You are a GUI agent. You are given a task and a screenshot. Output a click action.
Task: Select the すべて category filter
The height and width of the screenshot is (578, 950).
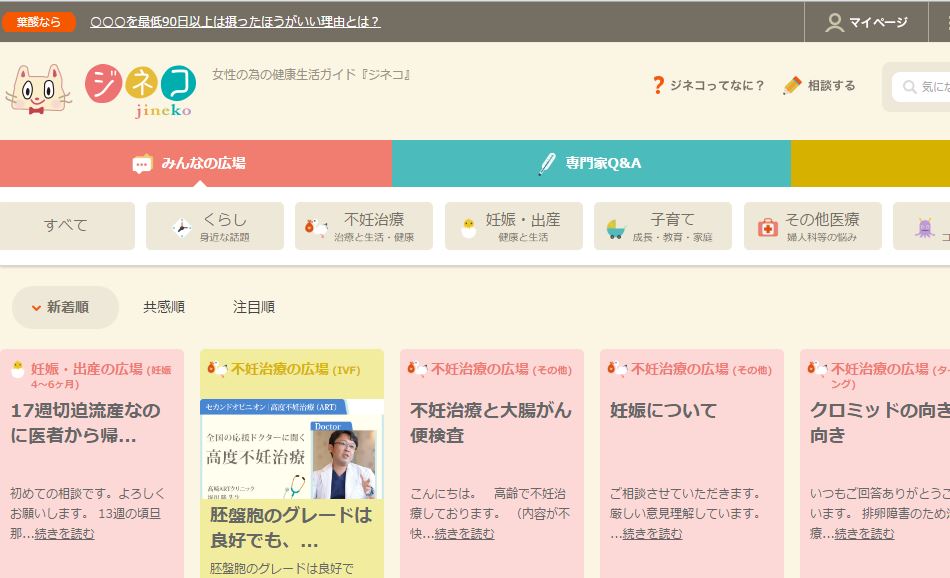pyautogui.click(x=66, y=226)
